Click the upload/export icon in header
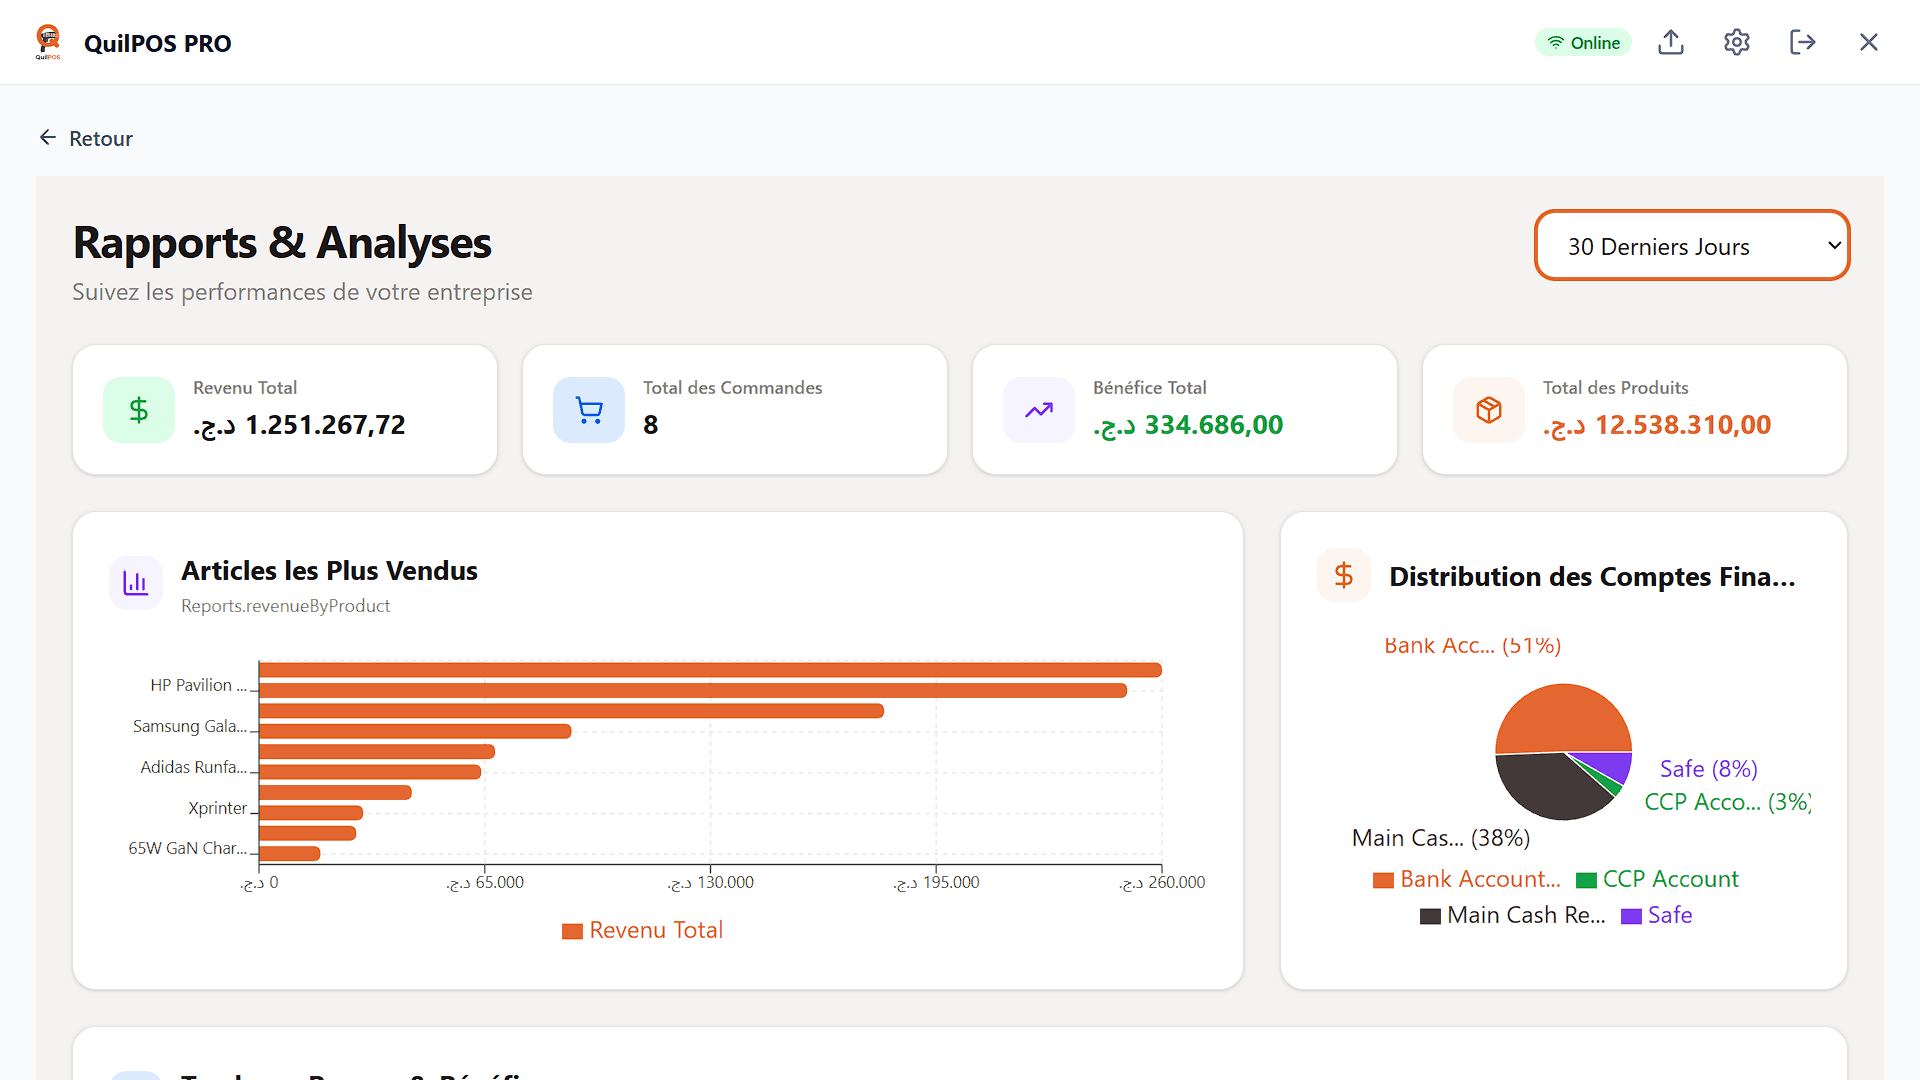The width and height of the screenshot is (1920, 1080). 1671,42
